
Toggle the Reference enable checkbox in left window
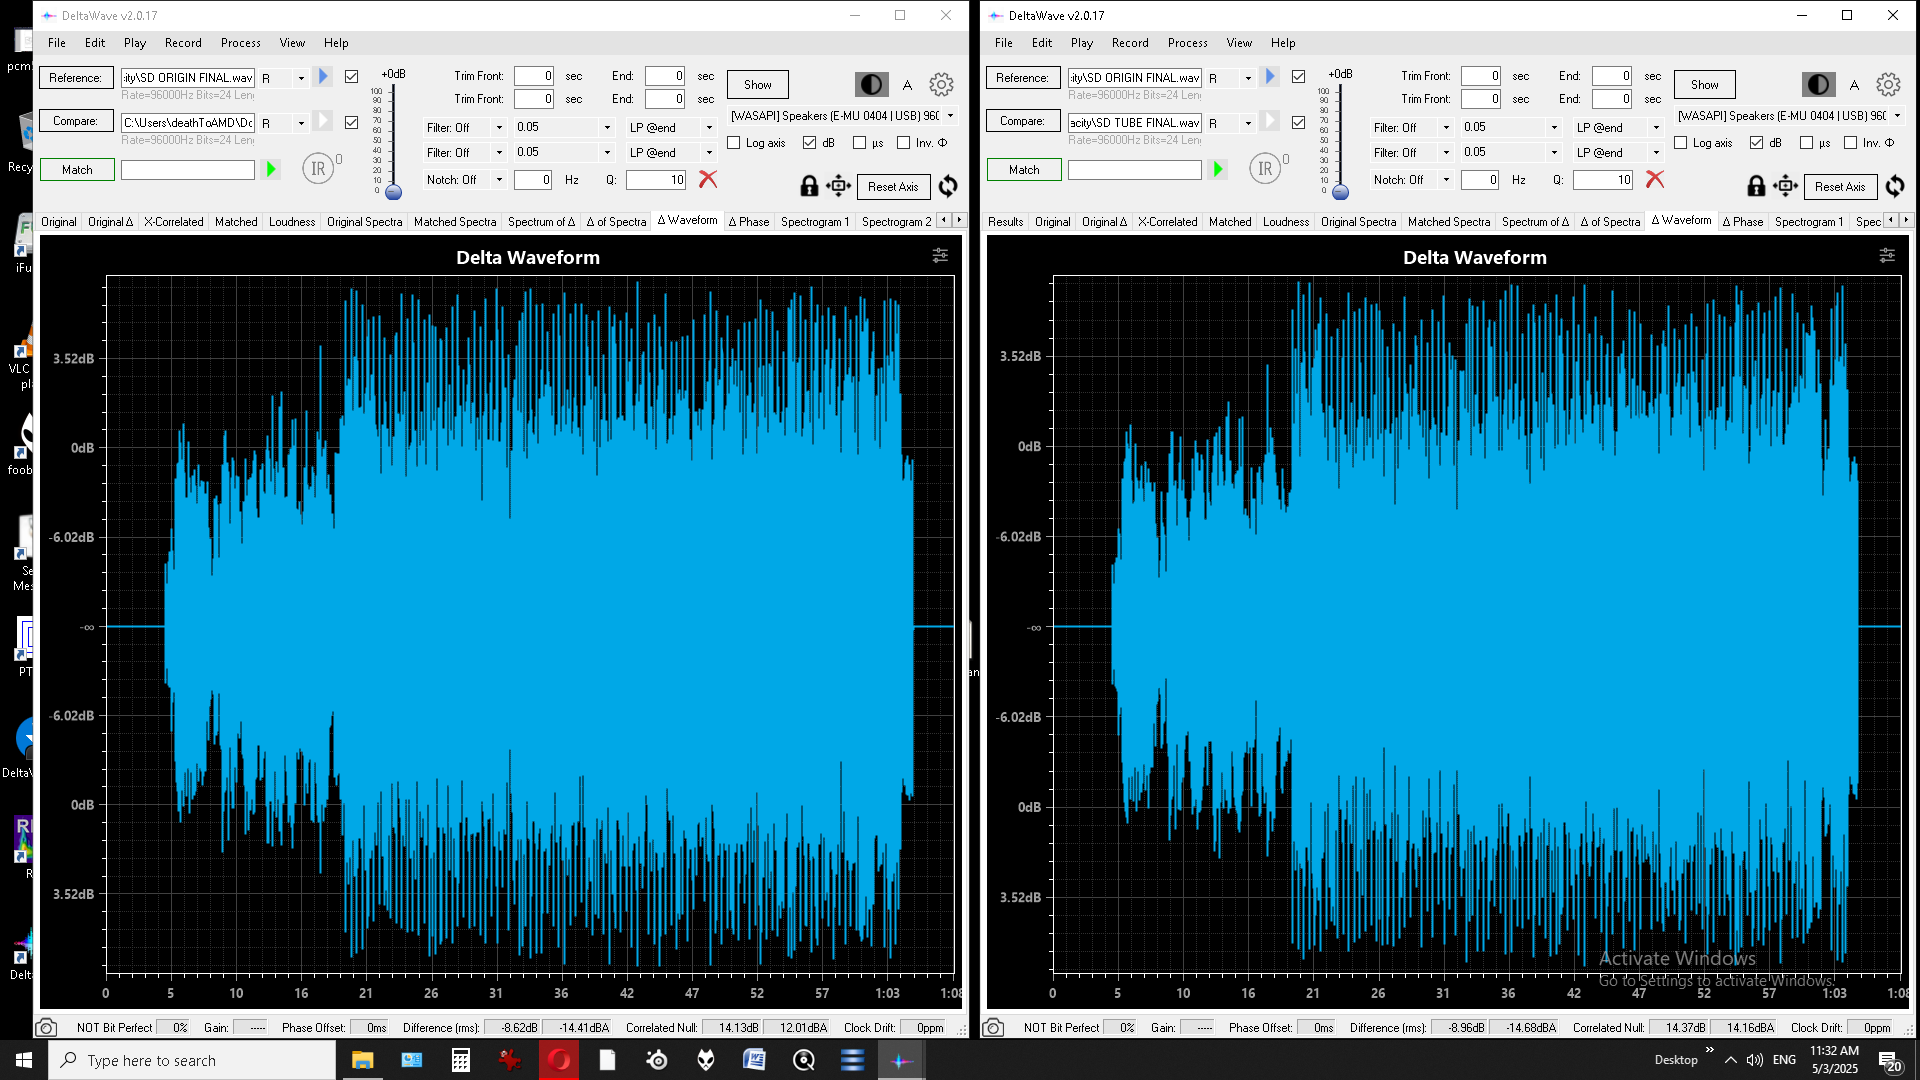[x=351, y=77]
